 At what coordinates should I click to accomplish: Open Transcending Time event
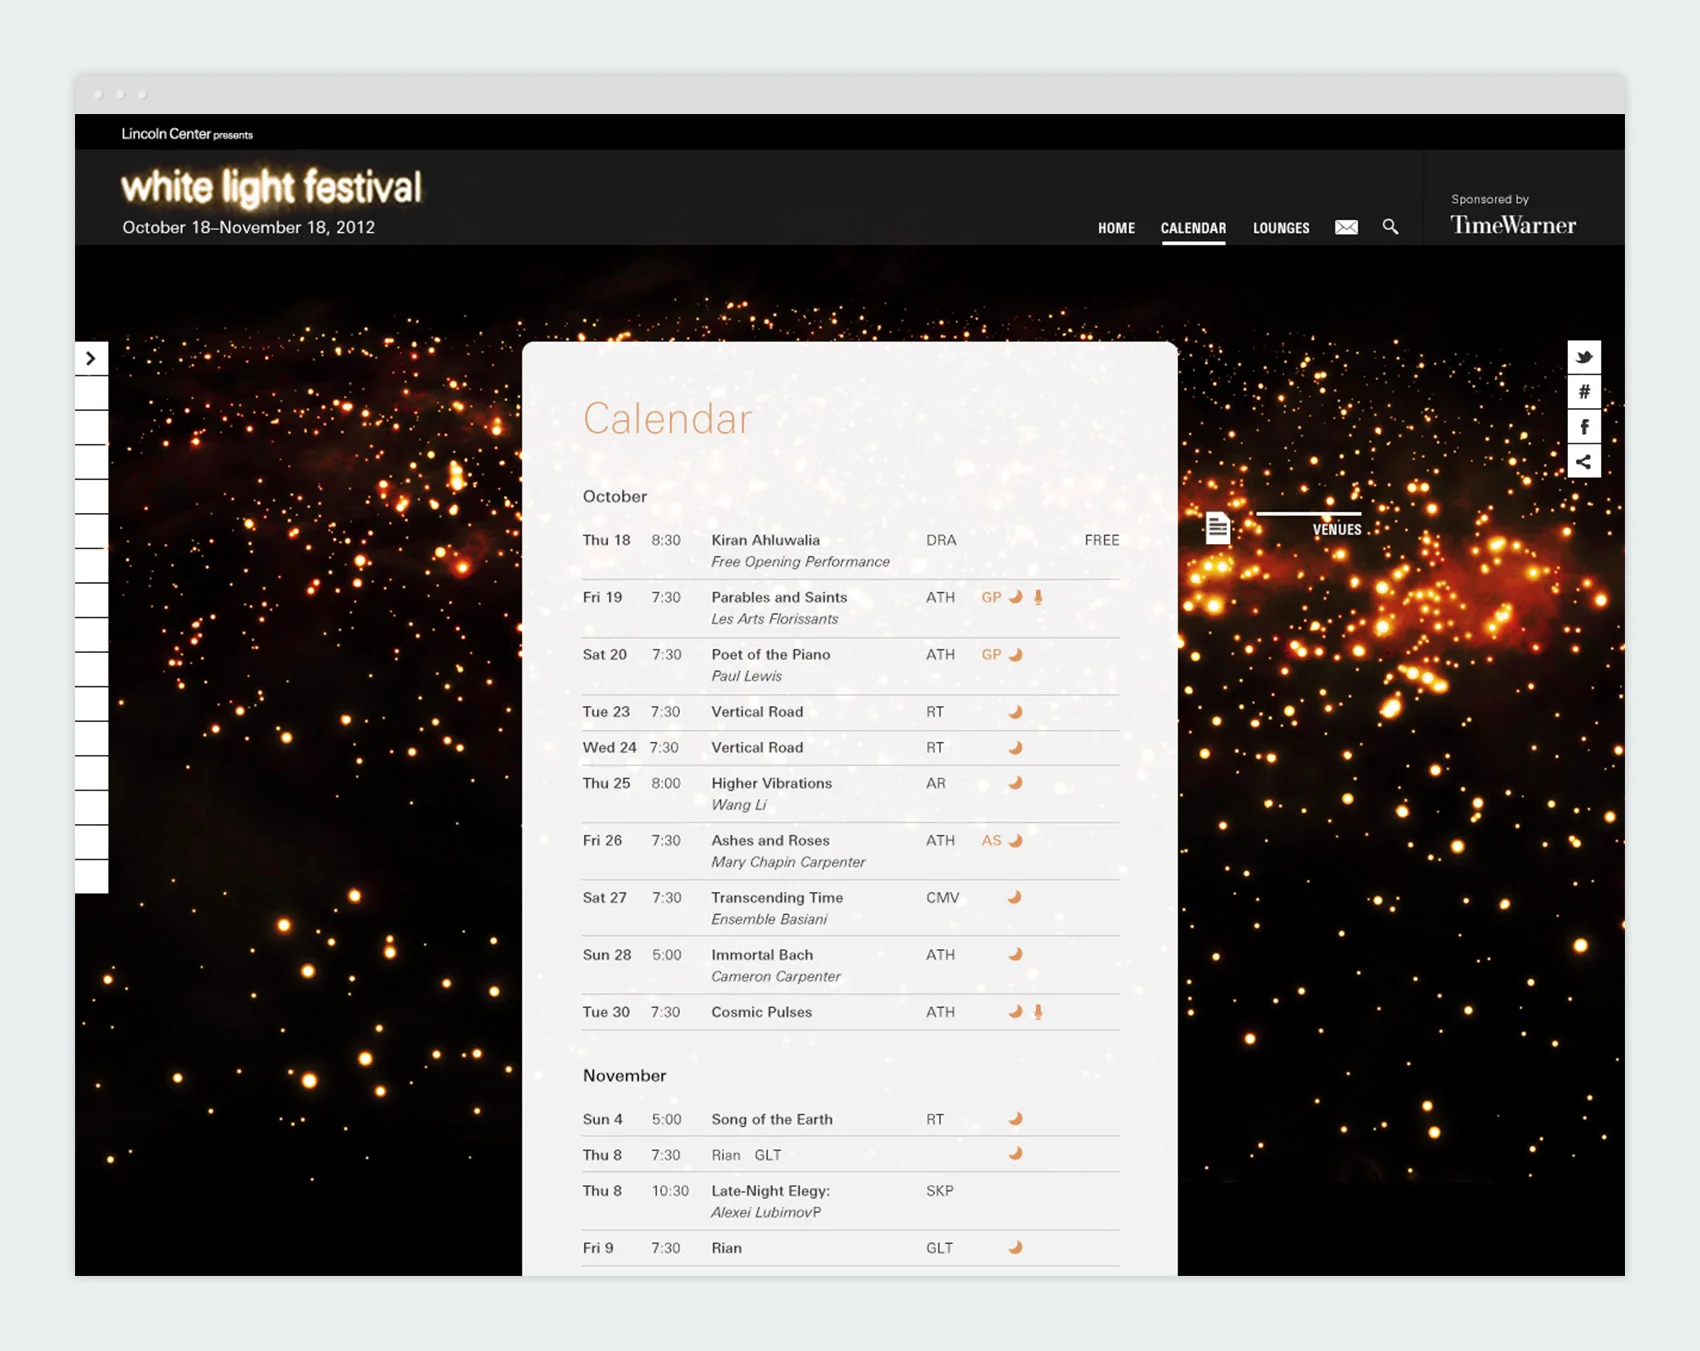pyautogui.click(x=777, y=898)
